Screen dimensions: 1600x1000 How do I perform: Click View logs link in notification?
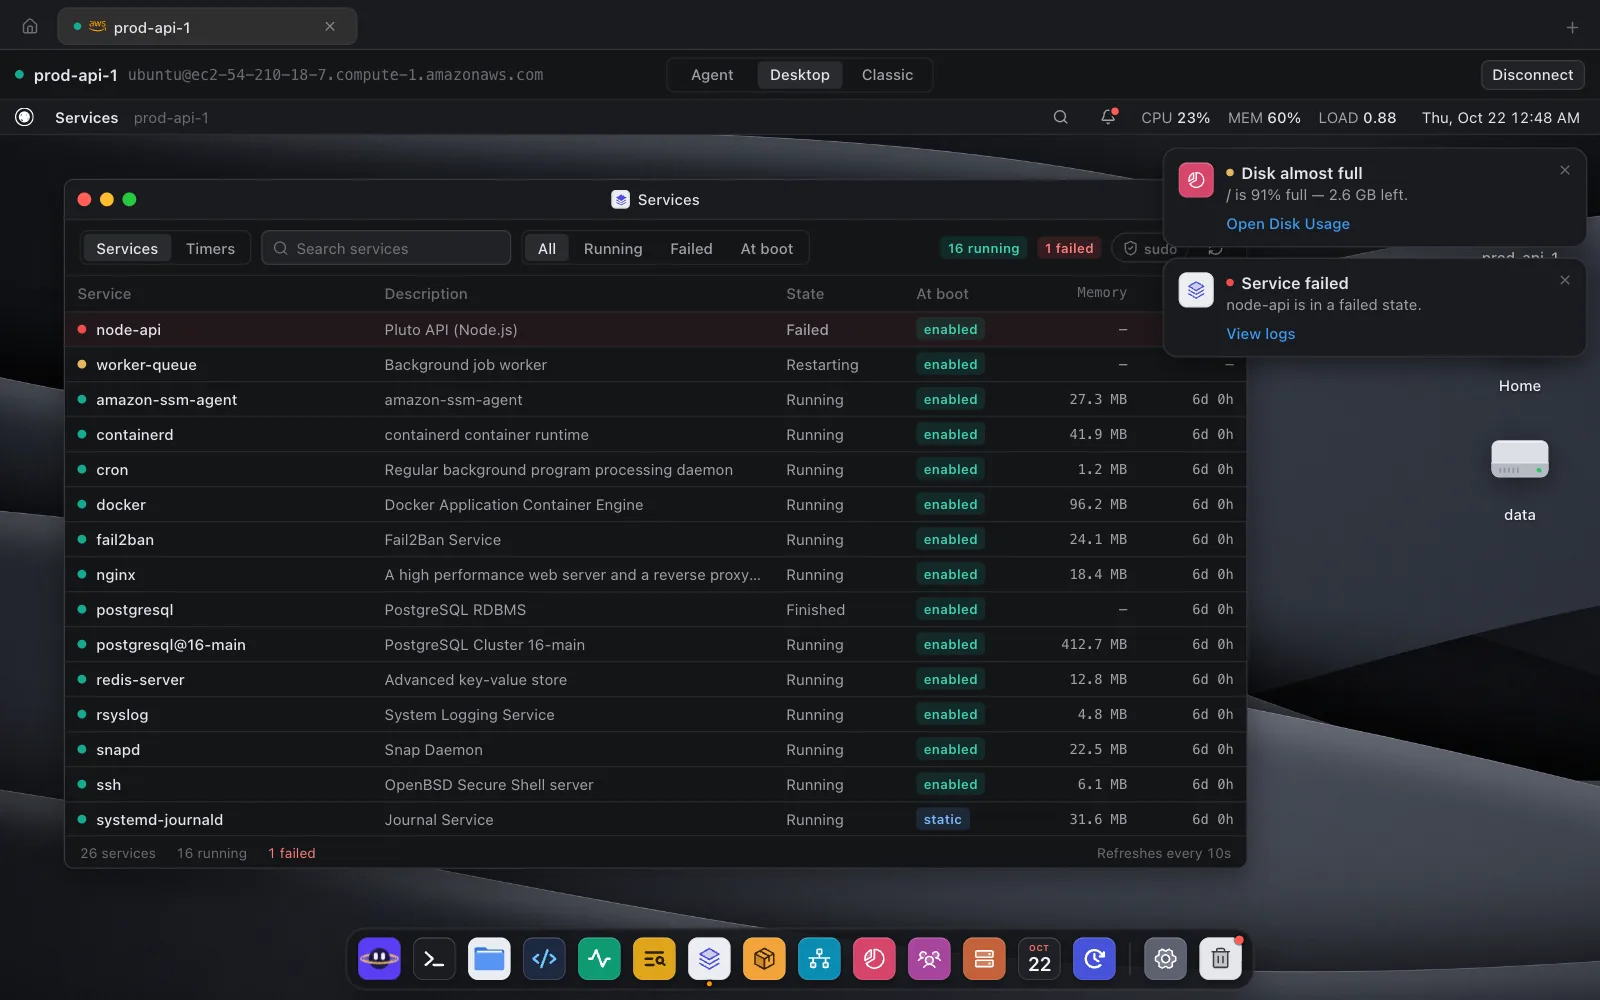[1260, 334]
